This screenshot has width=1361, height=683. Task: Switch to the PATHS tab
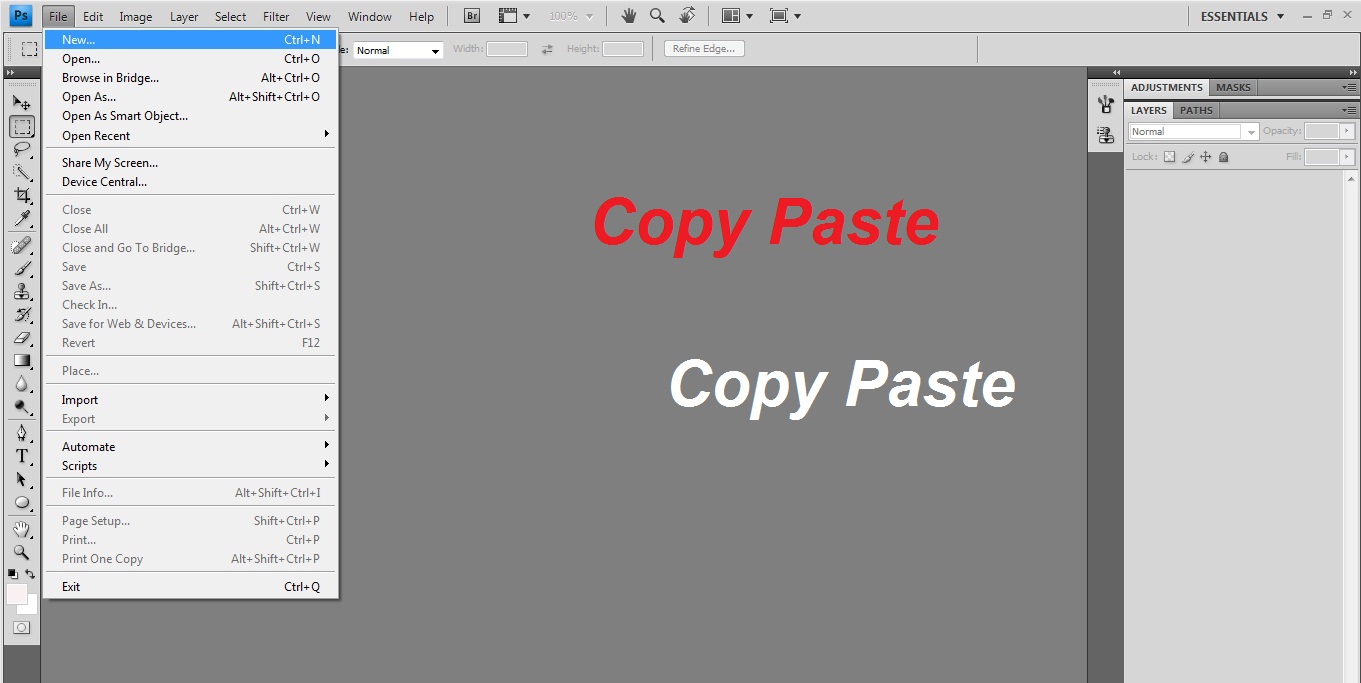point(1196,110)
